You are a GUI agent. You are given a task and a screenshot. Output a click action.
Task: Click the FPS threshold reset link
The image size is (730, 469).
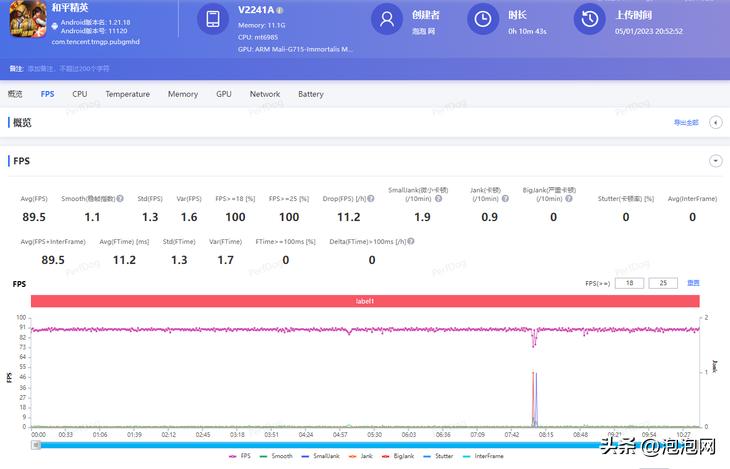[693, 283]
